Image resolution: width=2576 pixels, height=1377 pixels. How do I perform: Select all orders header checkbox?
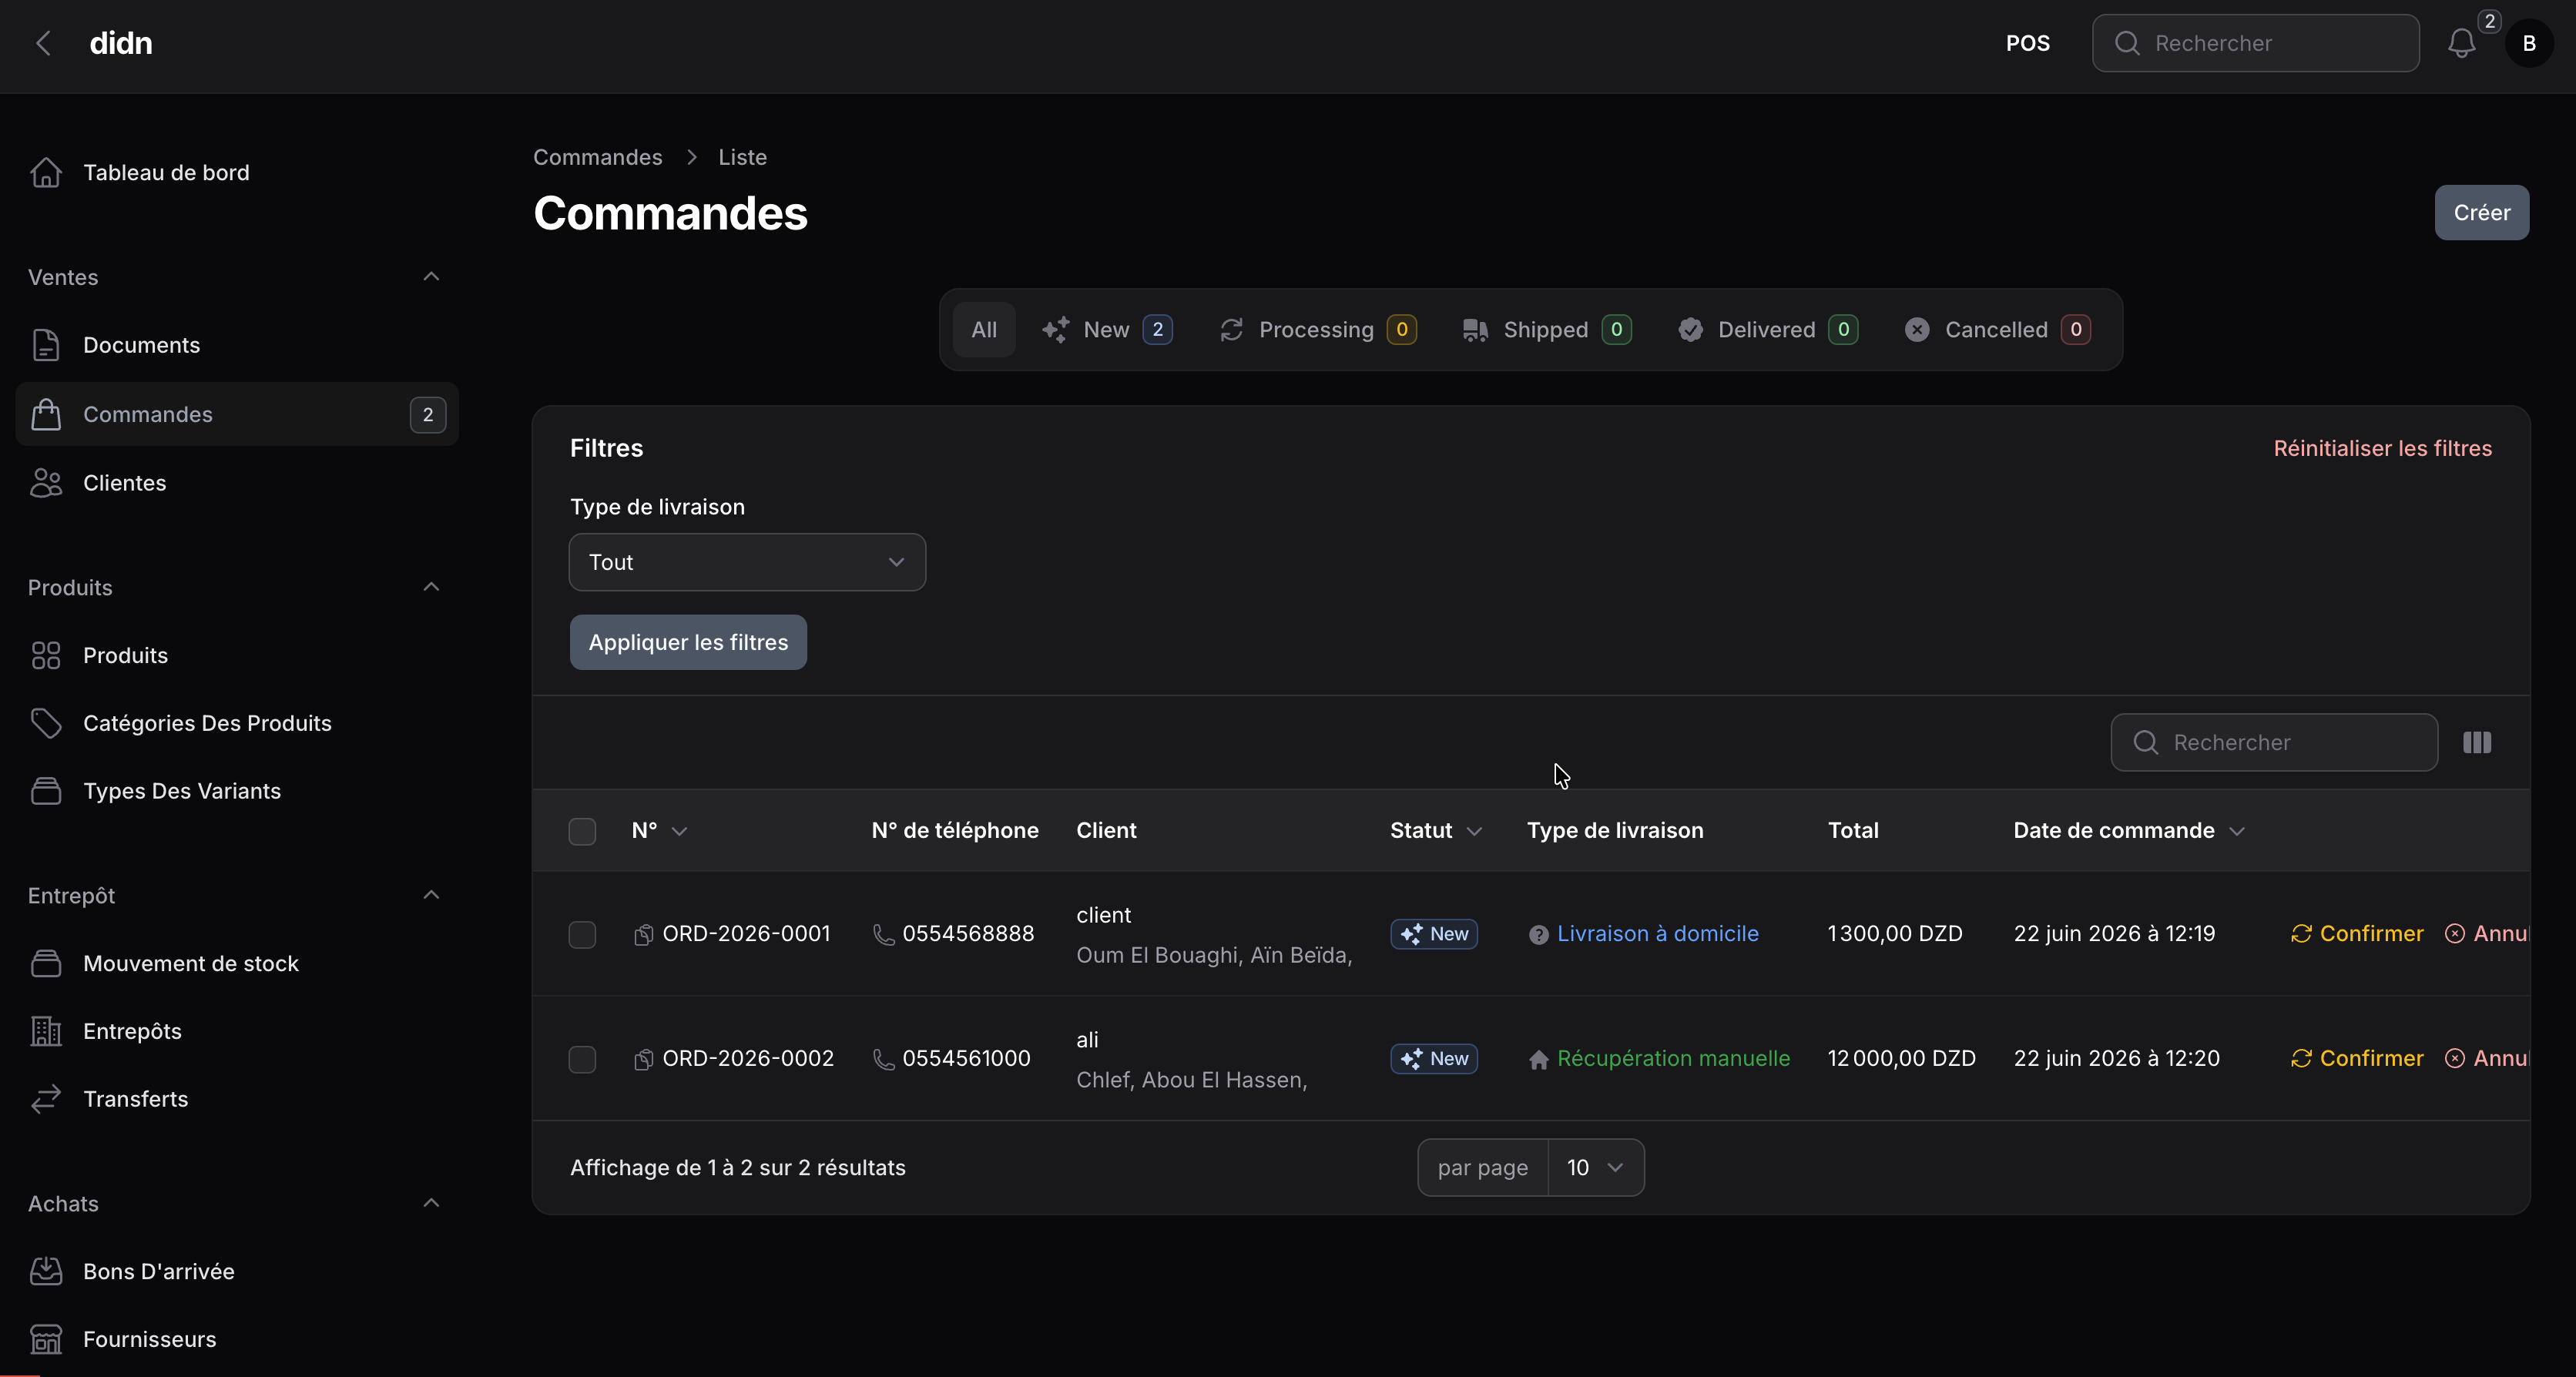click(x=582, y=831)
